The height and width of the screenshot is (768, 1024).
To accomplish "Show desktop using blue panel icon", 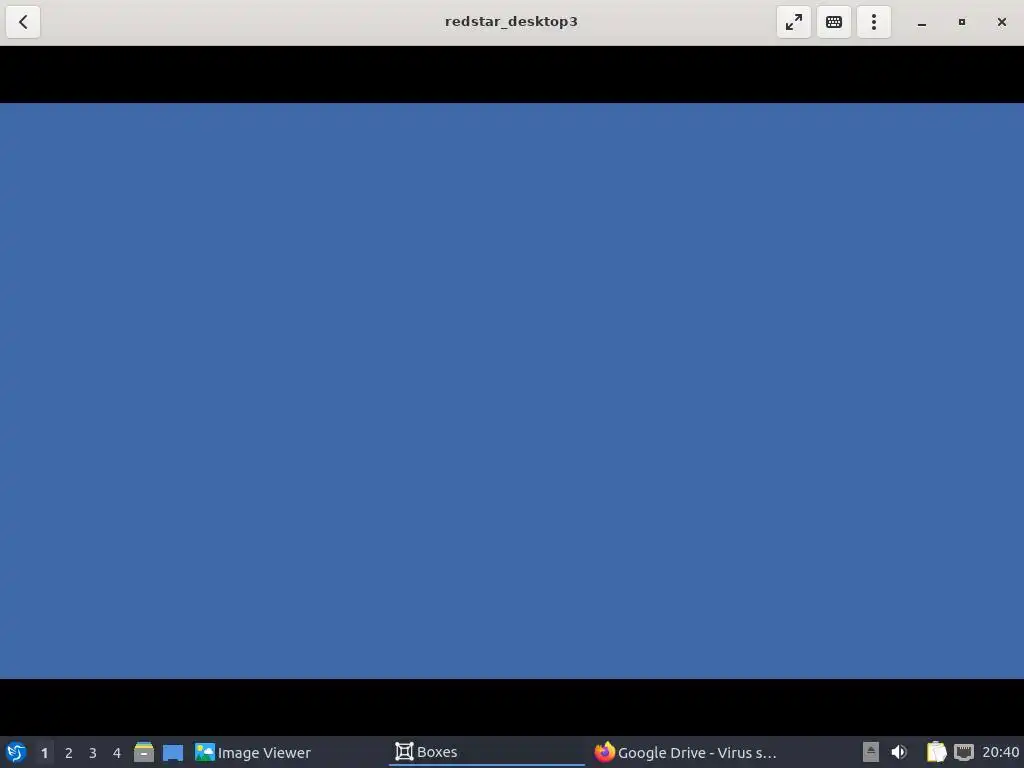I will pos(172,752).
